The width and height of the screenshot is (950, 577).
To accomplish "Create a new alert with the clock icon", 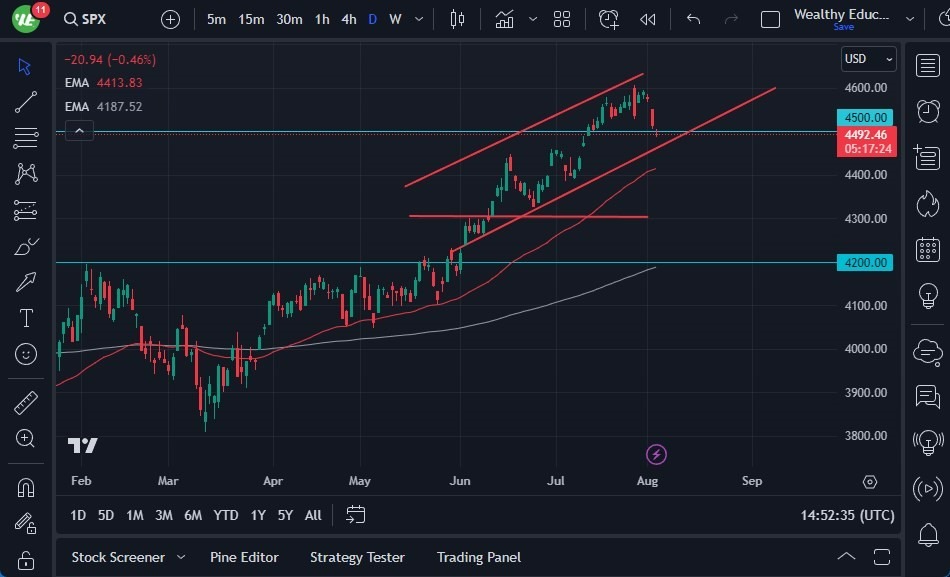I will click(608, 19).
